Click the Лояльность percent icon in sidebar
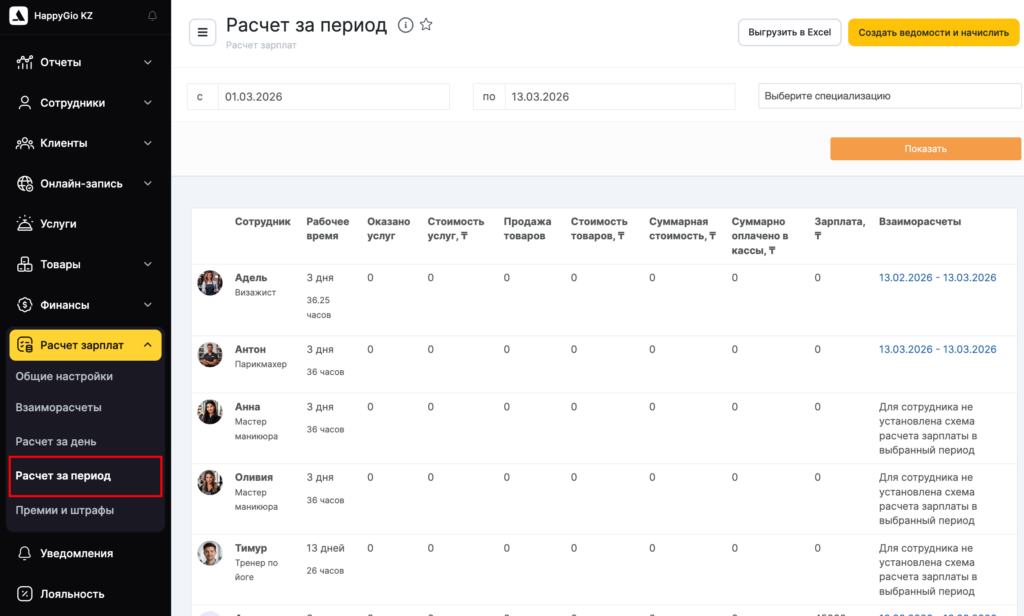This screenshot has width=1024, height=616. [x=25, y=593]
